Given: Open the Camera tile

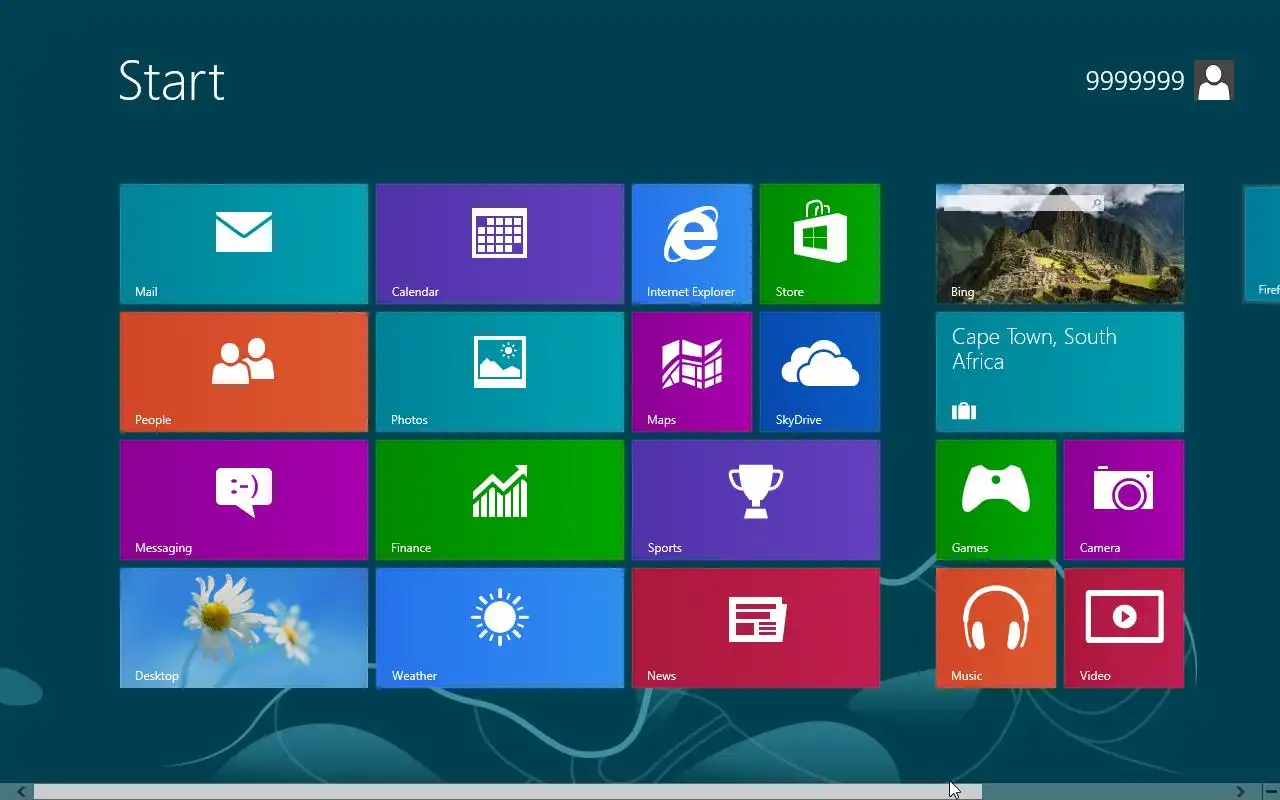Looking at the screenshot, I should tap(1124, 500).
